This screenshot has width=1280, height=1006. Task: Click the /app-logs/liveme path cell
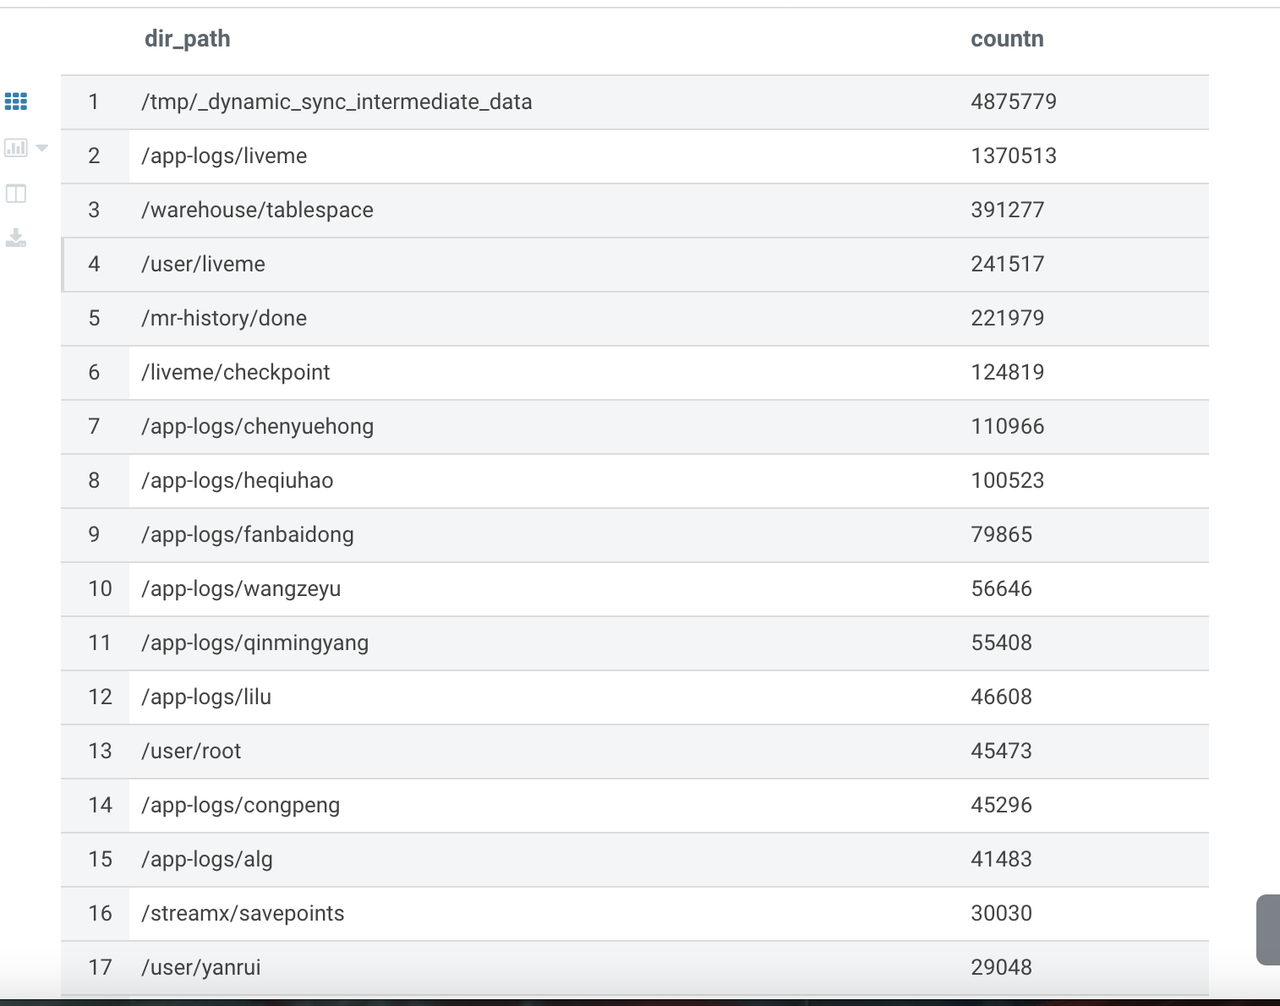point(224,156)
